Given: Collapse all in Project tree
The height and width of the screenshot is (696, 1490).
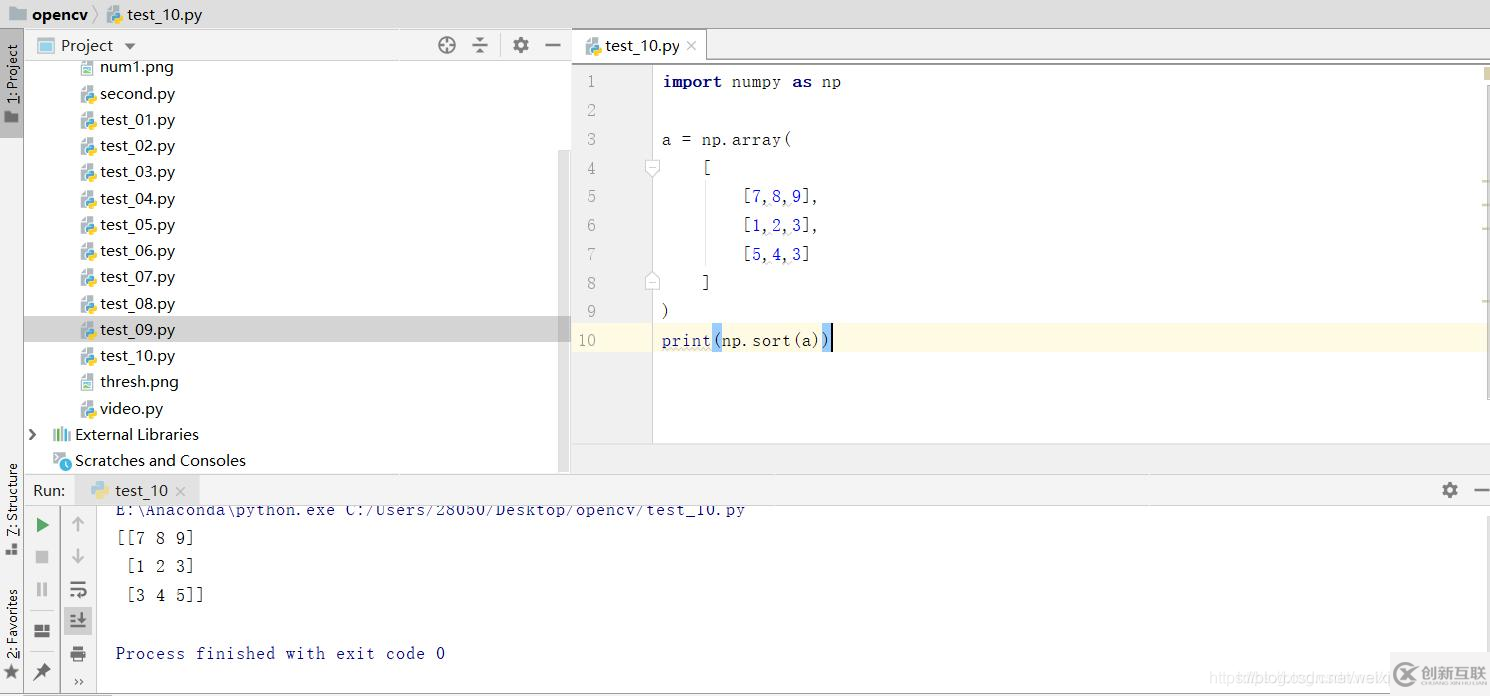Looking at the screenshot, I should pos(480,45).
